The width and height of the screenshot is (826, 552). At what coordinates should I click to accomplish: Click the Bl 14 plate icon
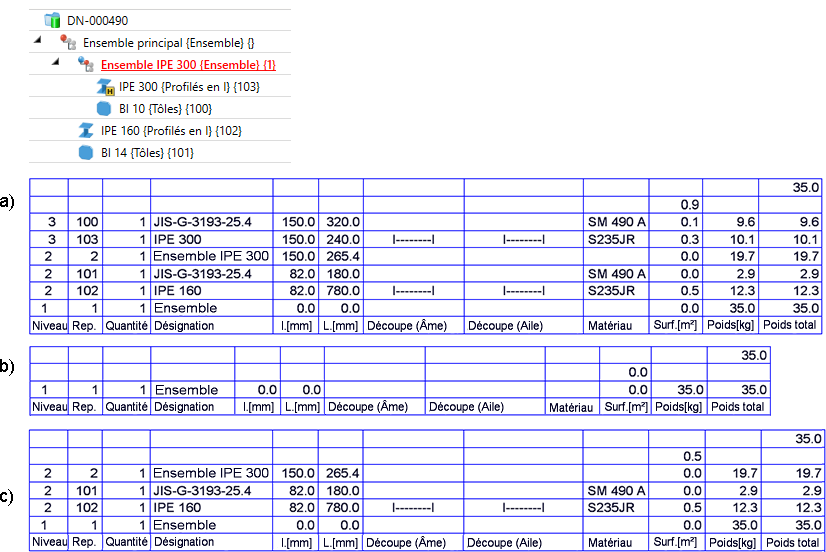click(x=86, y=153)
